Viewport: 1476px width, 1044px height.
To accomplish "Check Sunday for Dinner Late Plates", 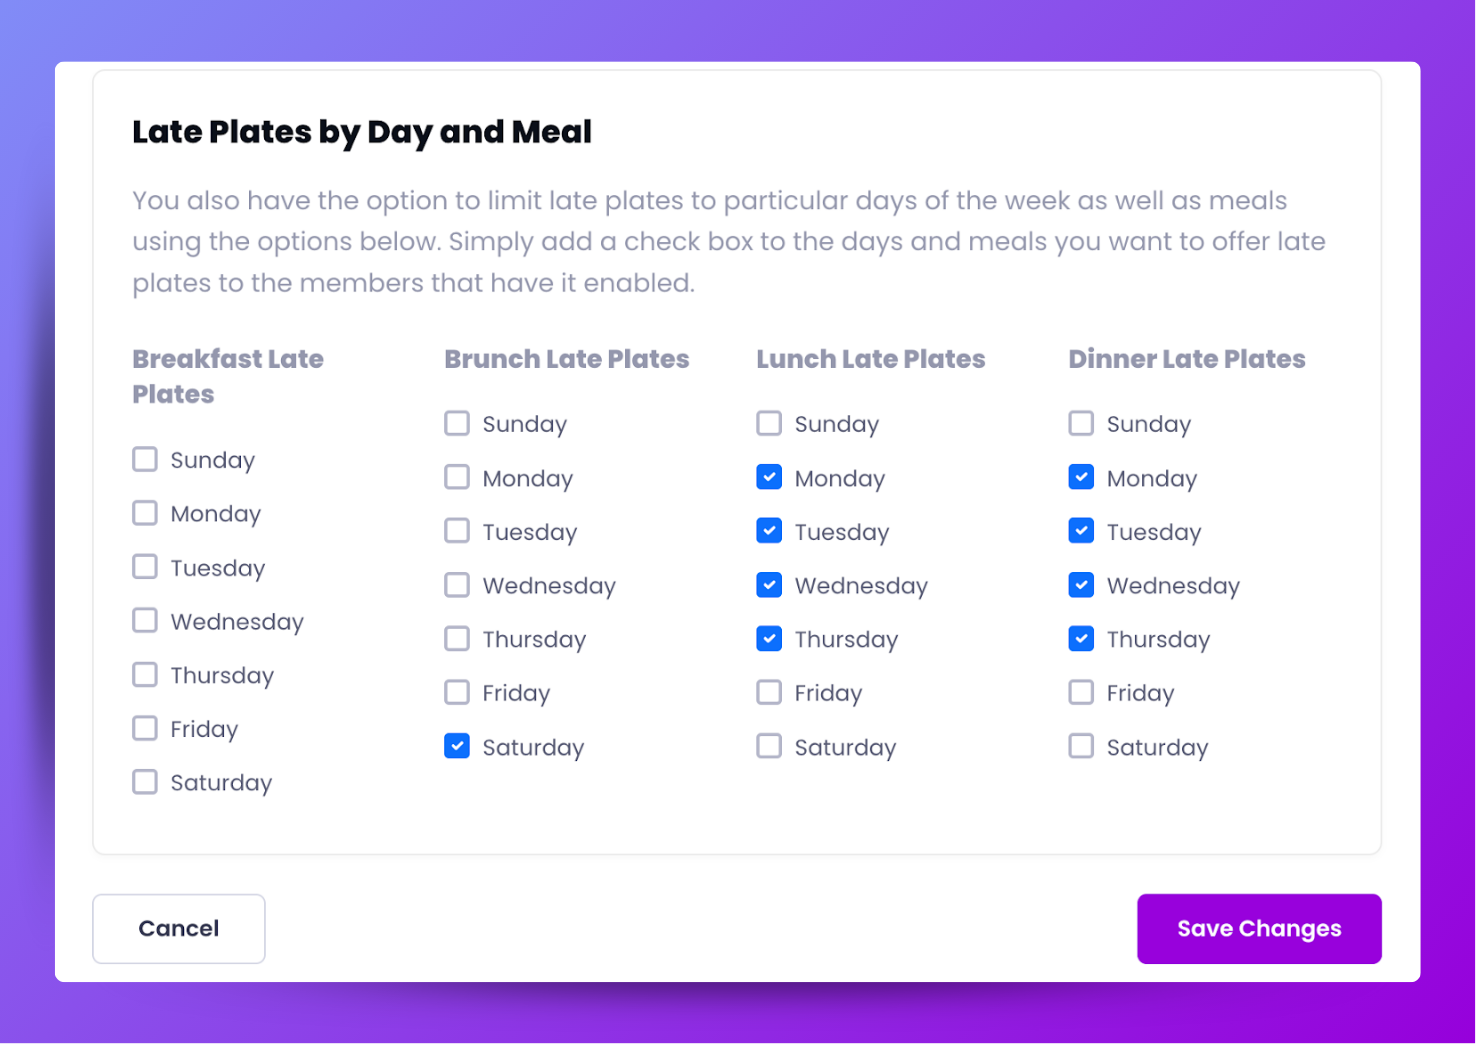I will 1081,423.
